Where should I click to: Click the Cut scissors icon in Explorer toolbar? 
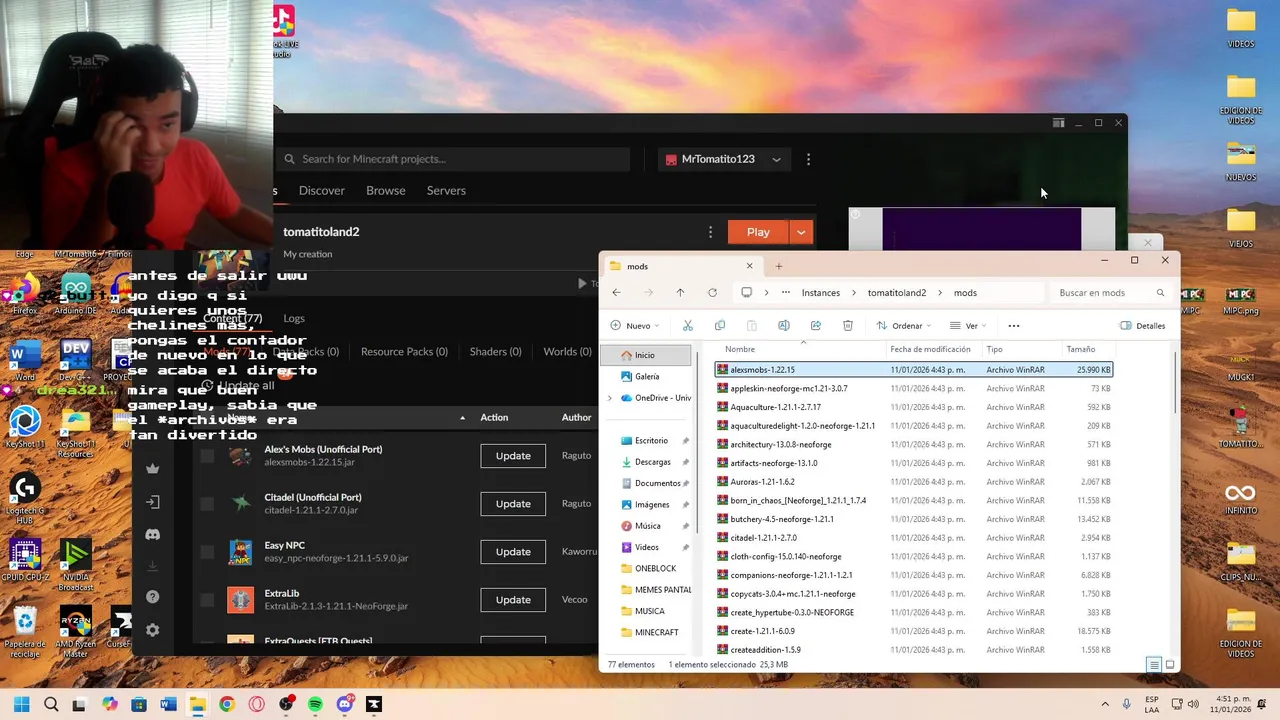pos(687,325)
